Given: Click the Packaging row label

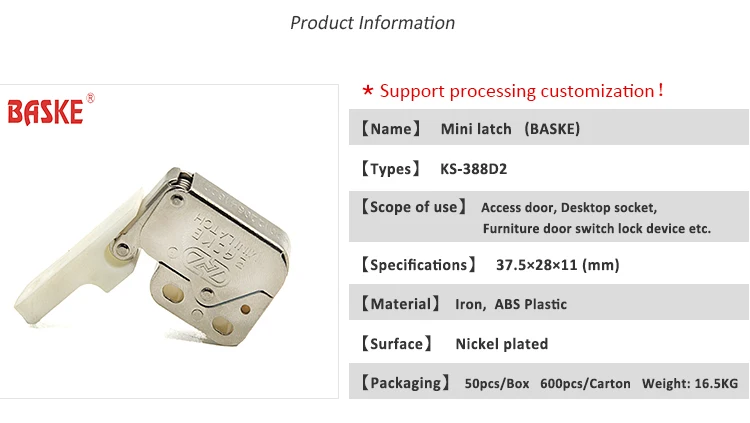Looking at the screenshot, I should click(x=404, y=382).
